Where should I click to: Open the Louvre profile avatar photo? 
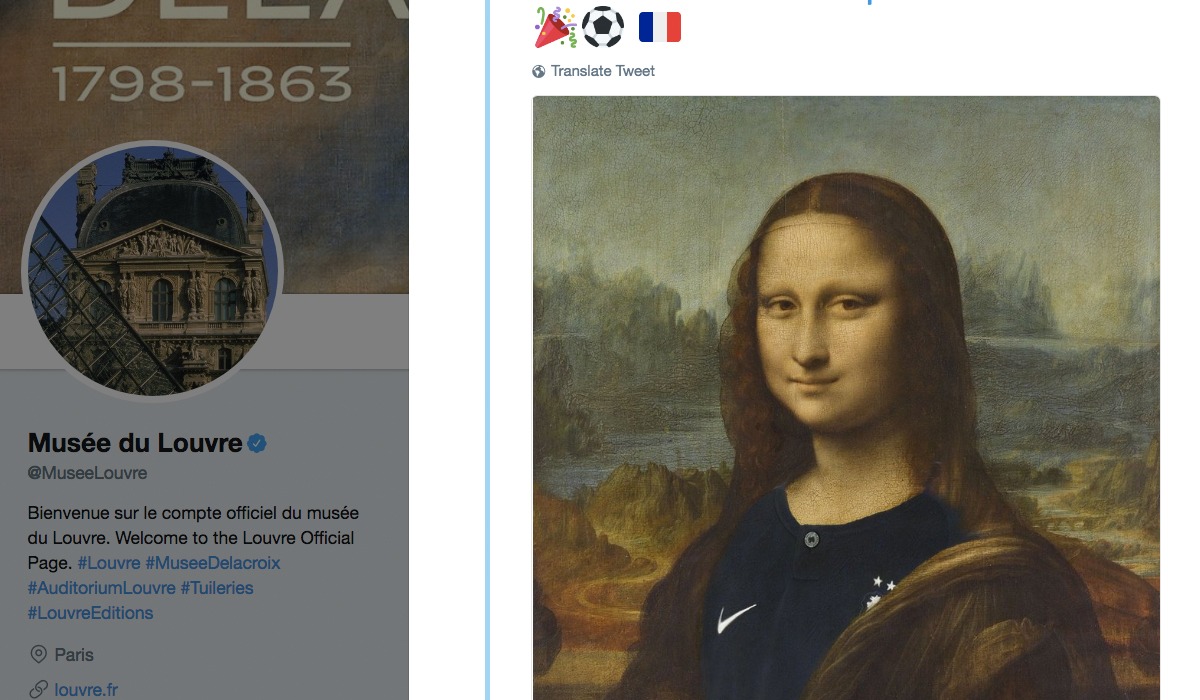point(153,271)
